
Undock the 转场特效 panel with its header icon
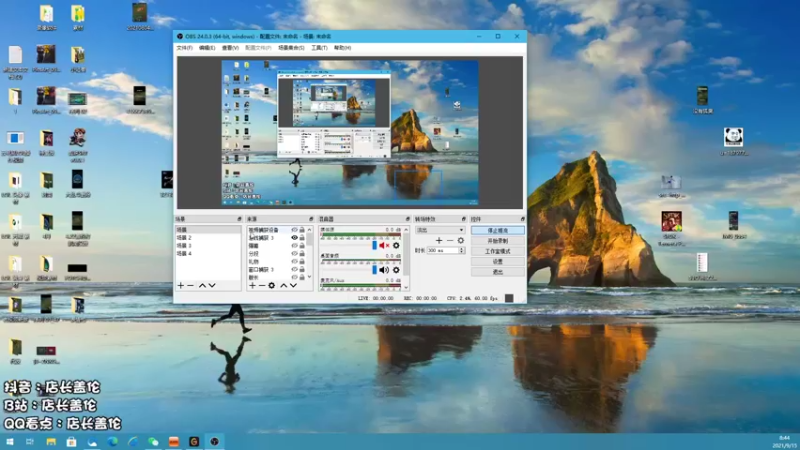point(463,219)
